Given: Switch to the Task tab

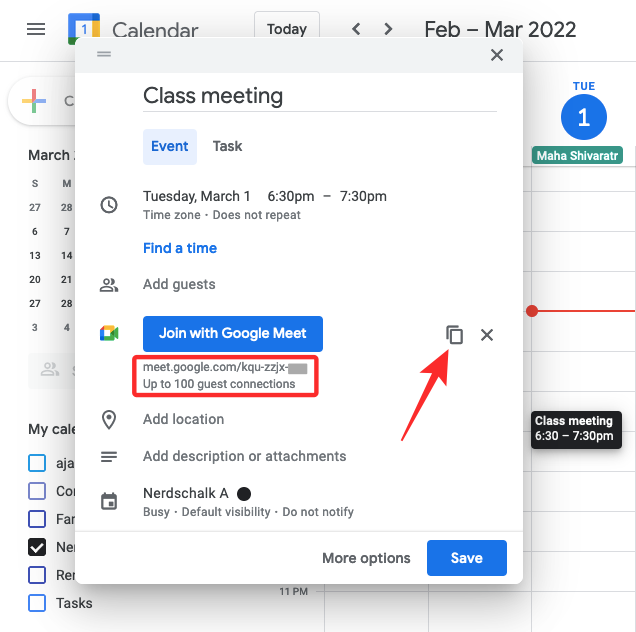Looking at the screenshot, I should pos(227,146).
